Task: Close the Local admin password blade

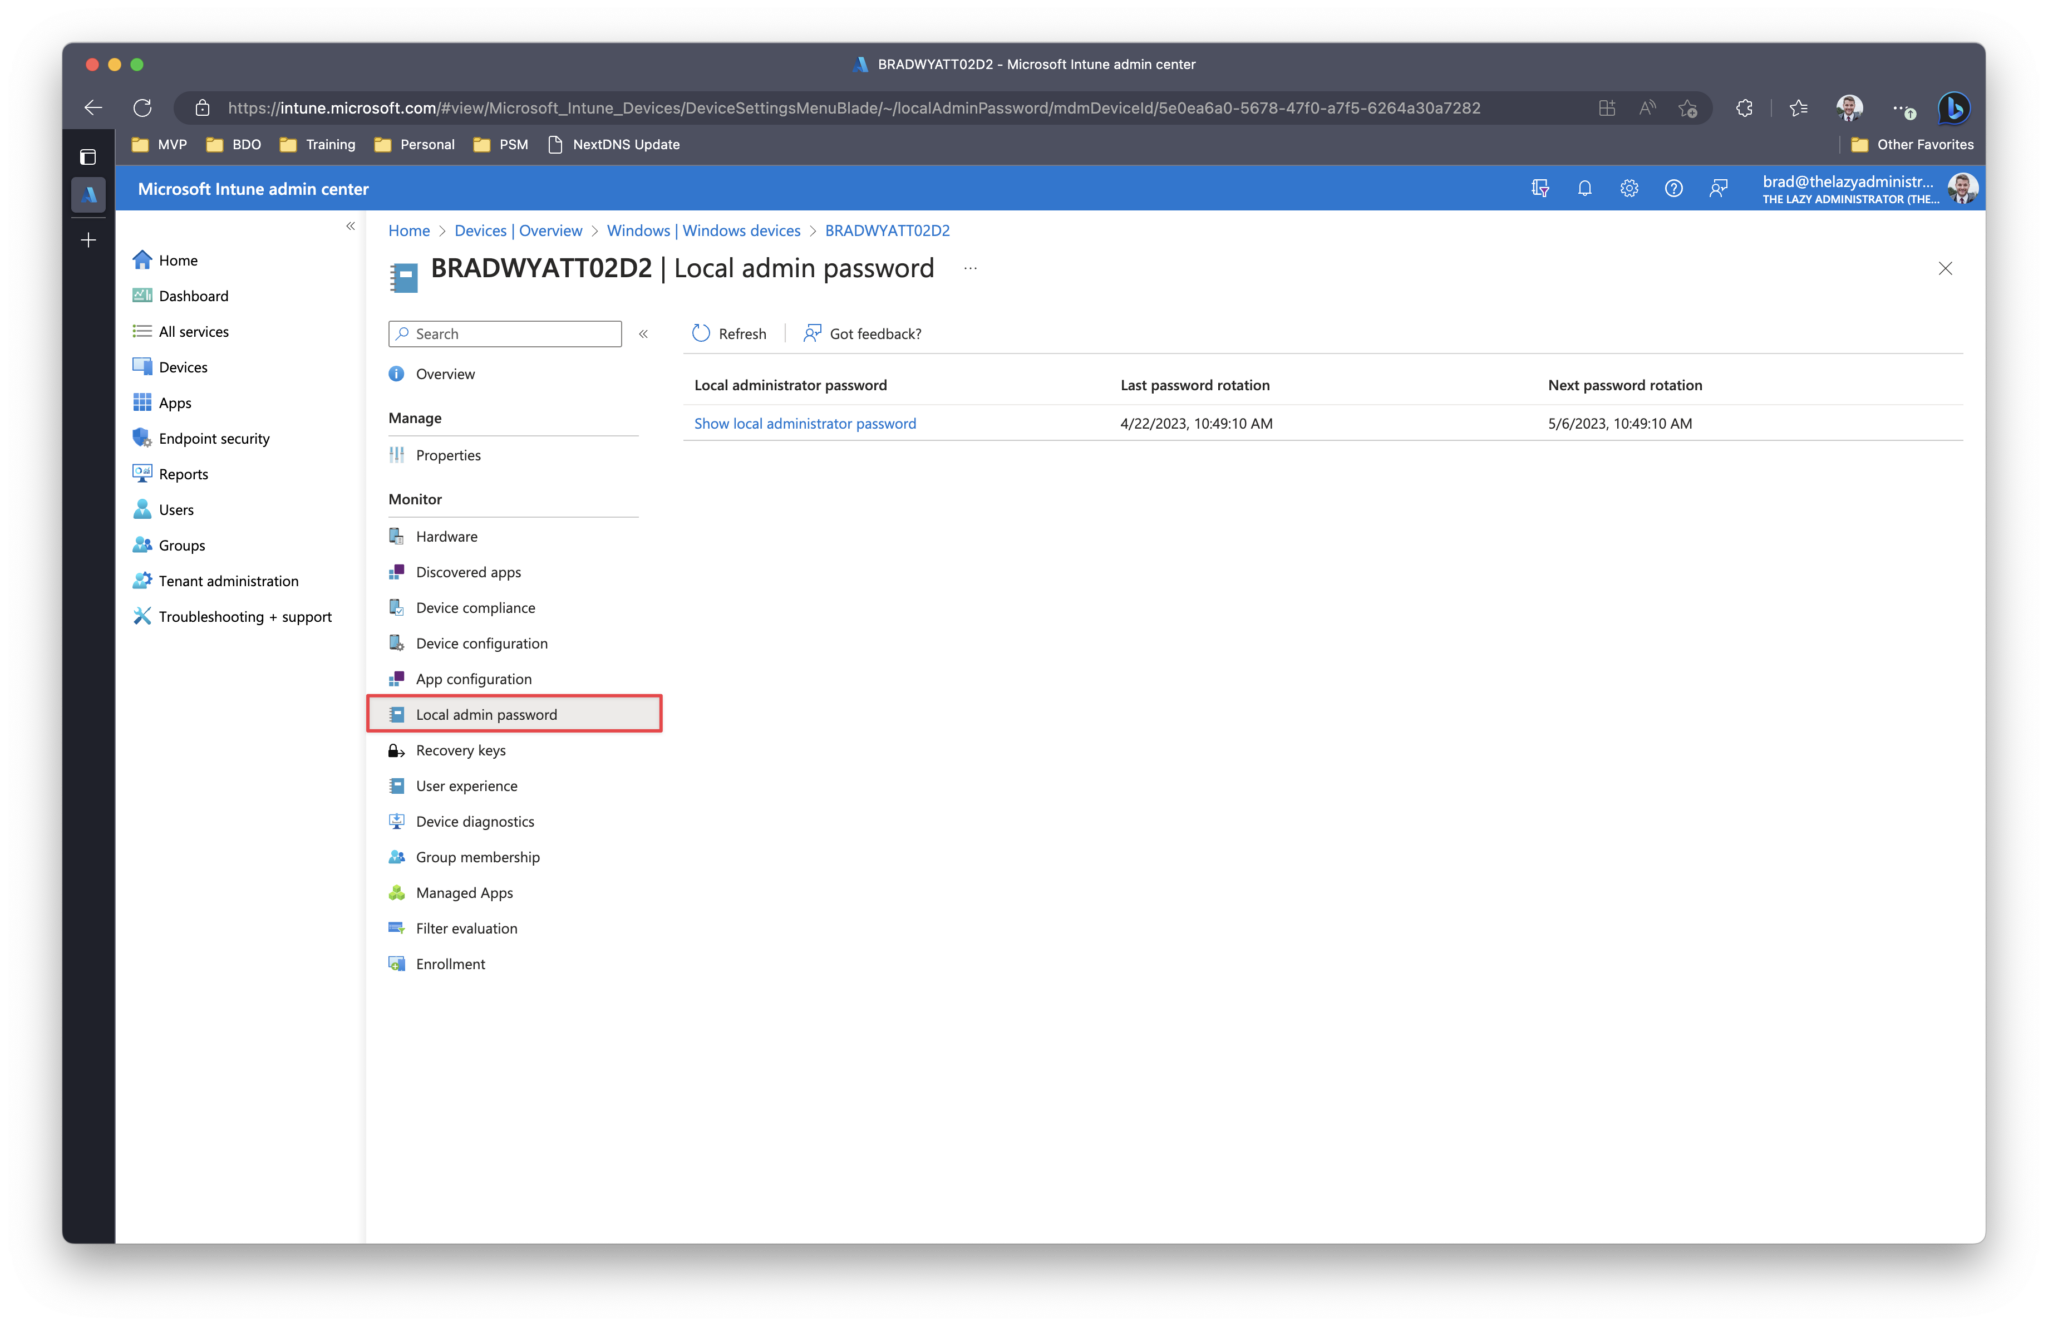Action: 1945,268
